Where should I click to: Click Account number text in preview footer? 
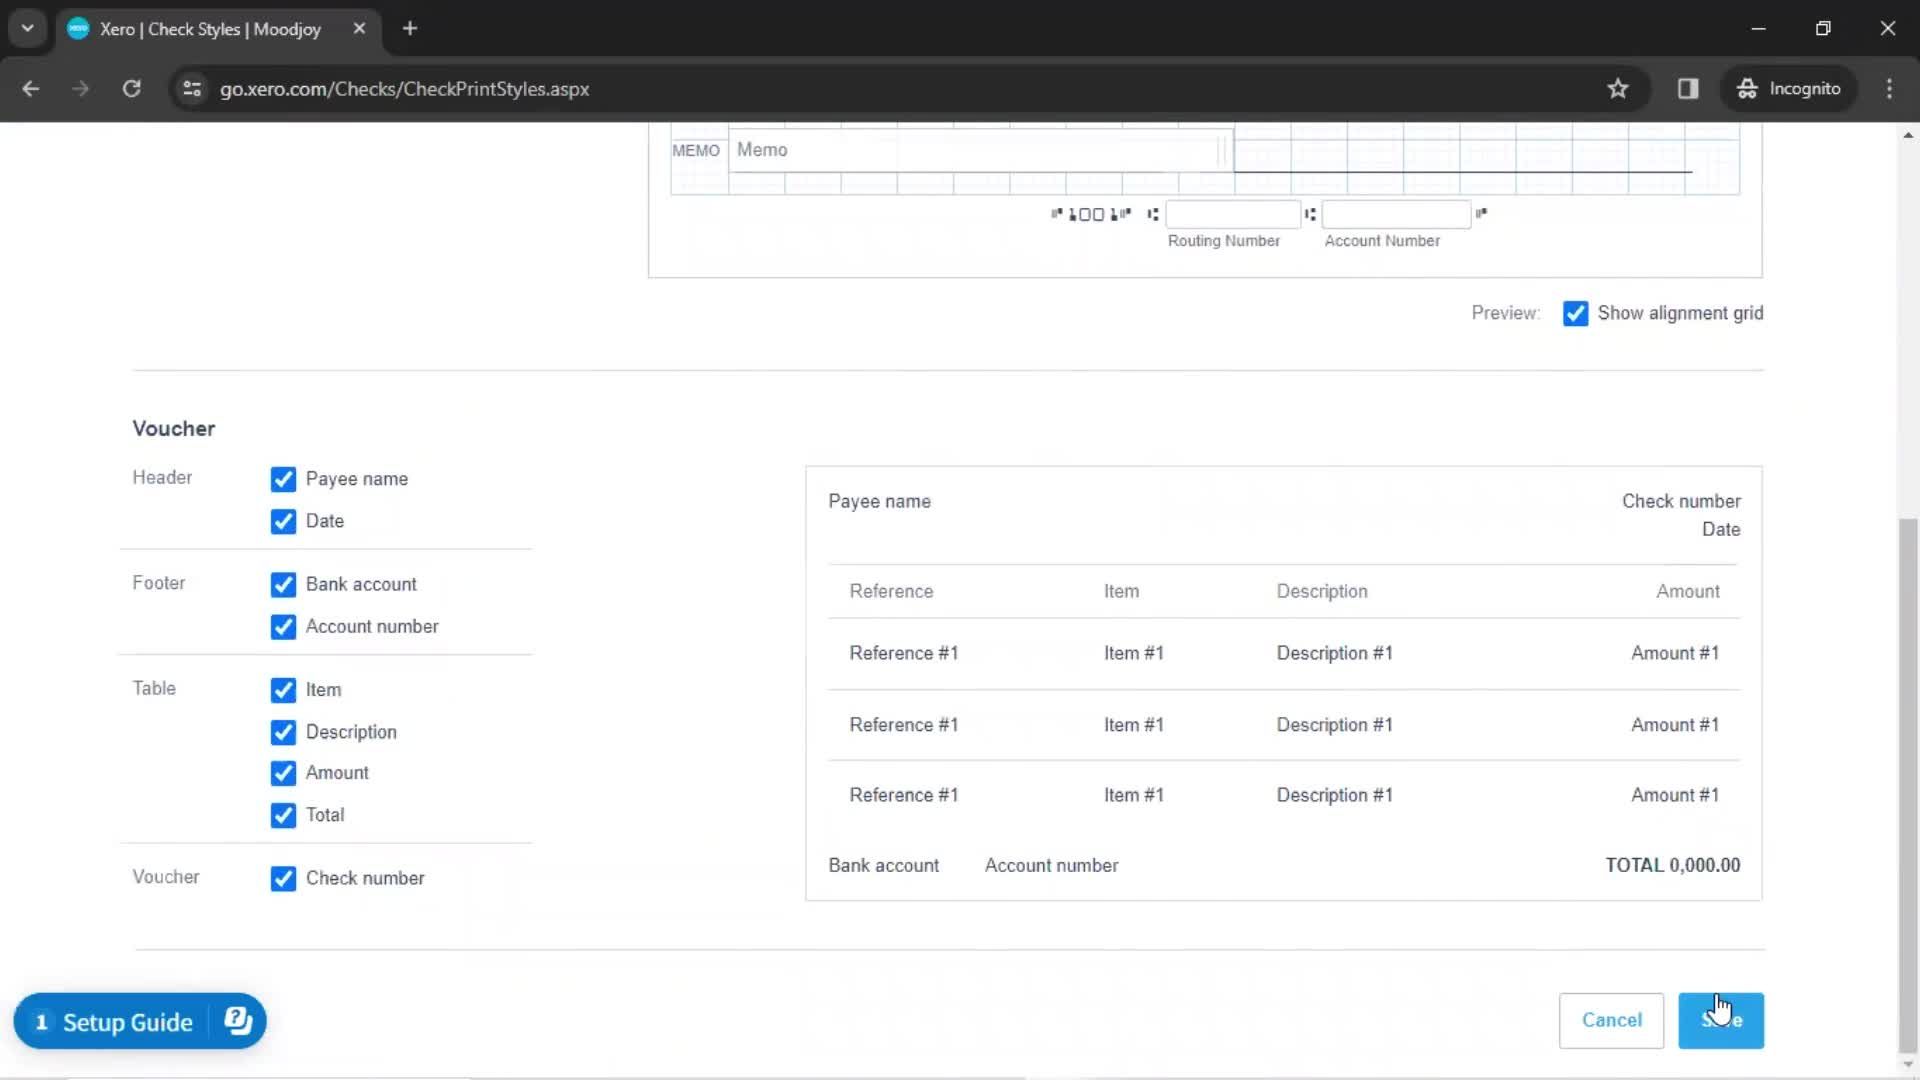click(1051, 865)
